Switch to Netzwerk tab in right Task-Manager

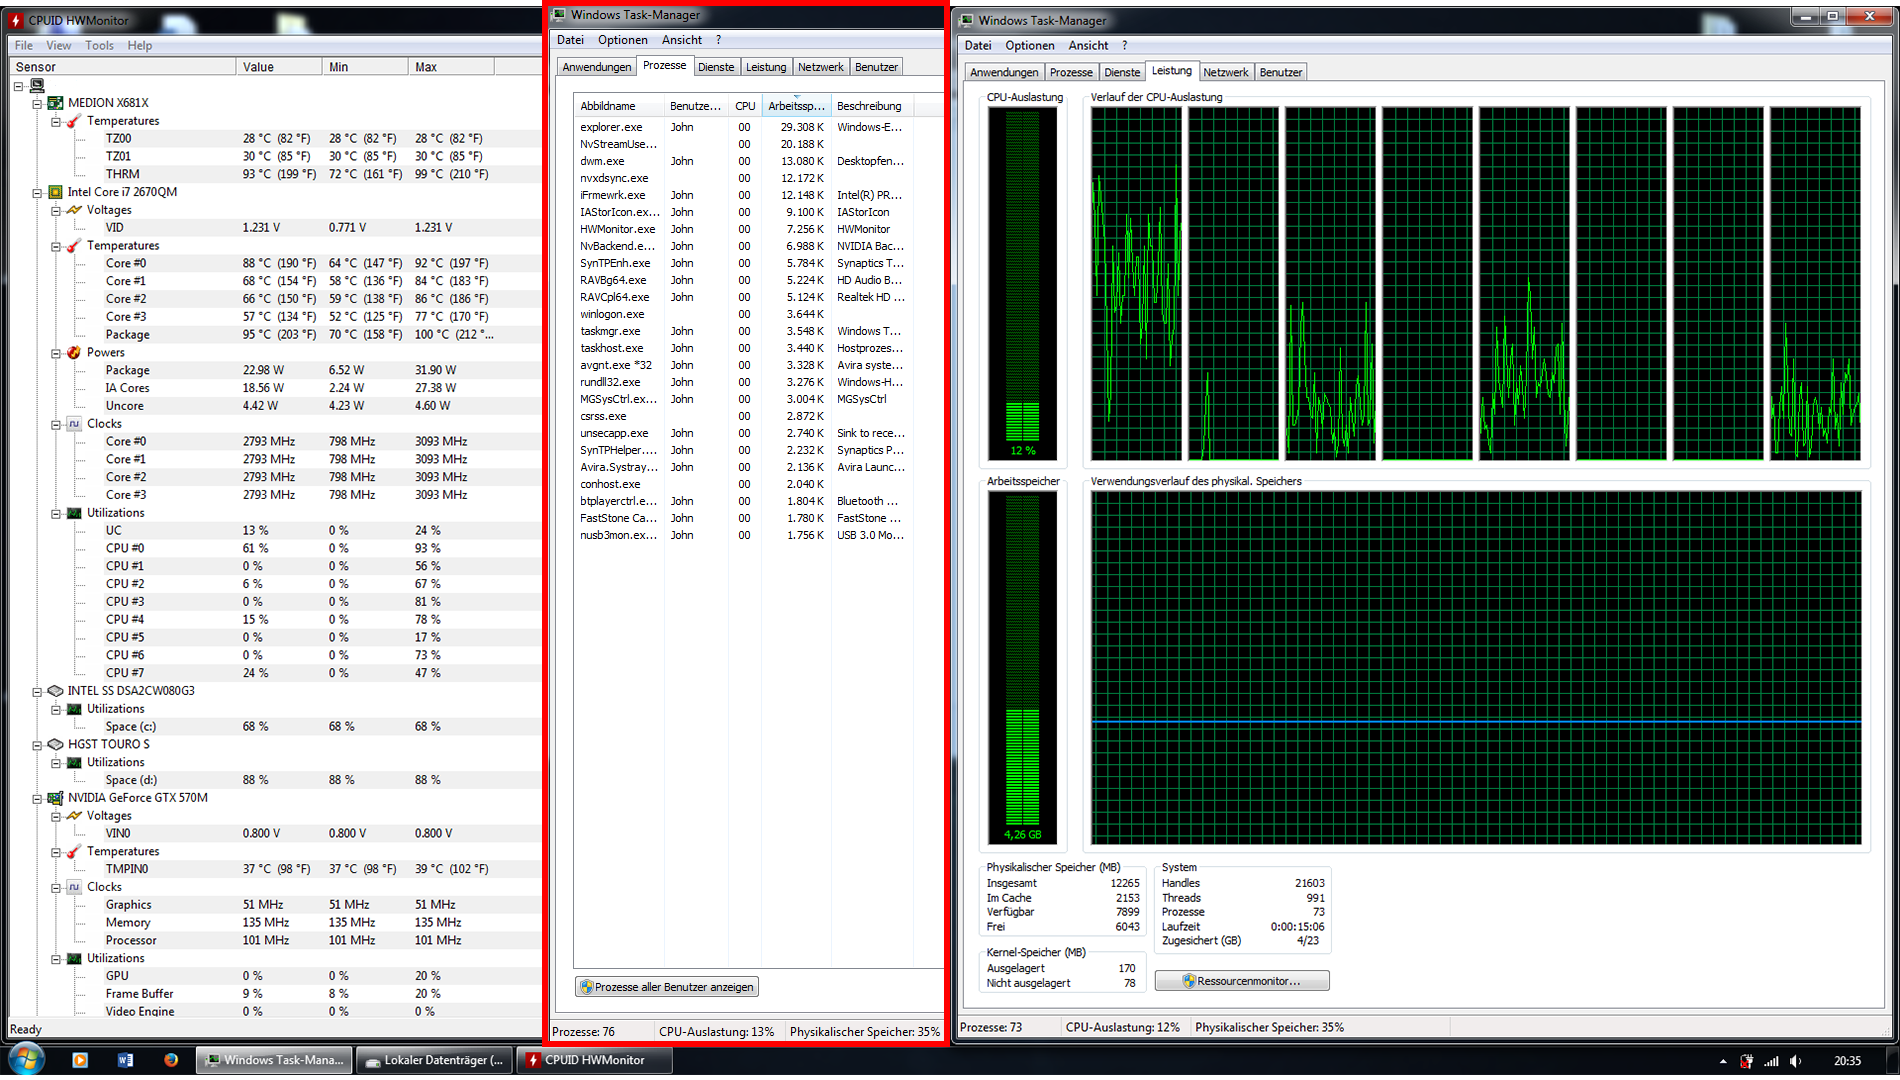point(1225,72)
